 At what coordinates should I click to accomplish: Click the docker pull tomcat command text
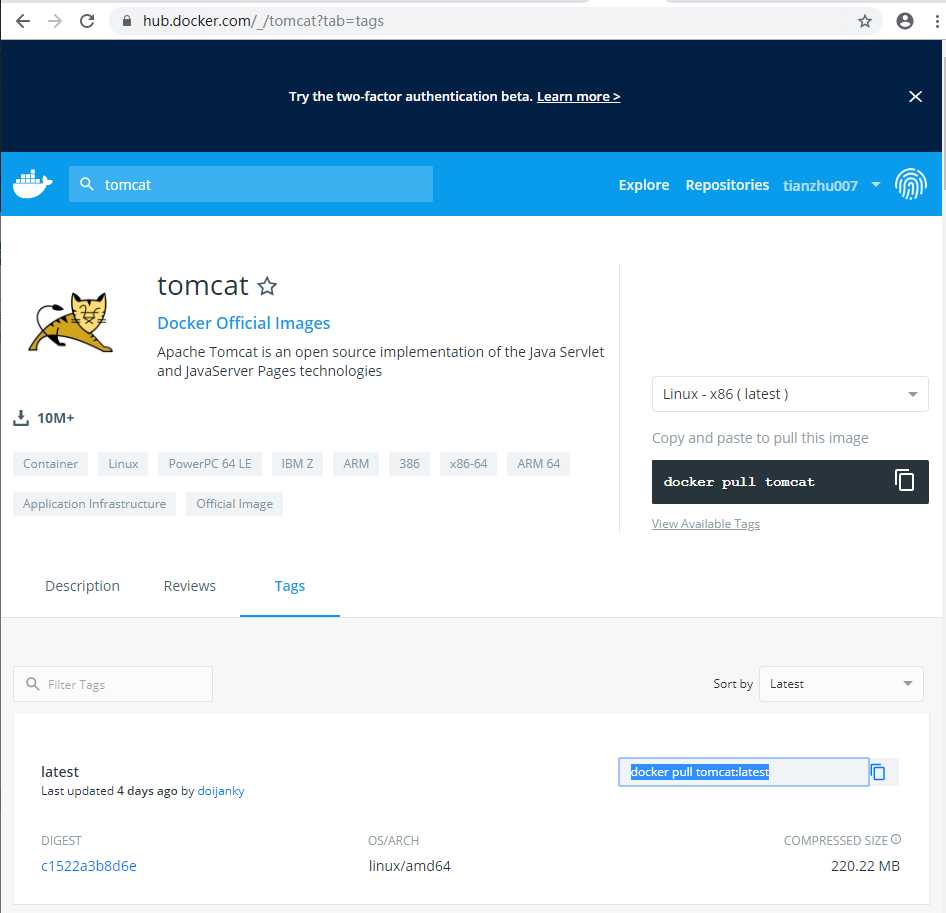(x=738, y=482)
